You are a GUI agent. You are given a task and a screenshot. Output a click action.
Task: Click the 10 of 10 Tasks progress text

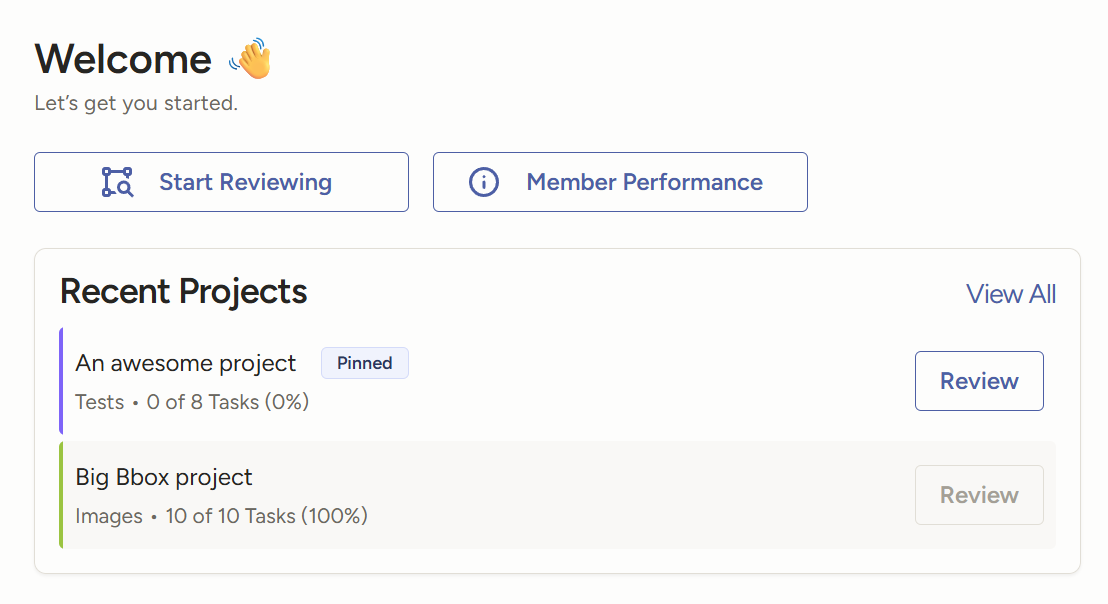pos(267,516)
